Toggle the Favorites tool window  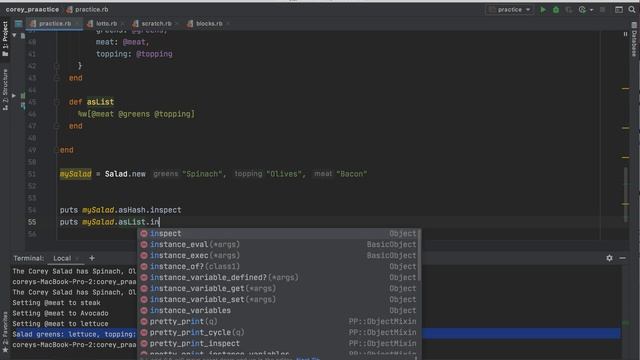click(x=5, y=333)
